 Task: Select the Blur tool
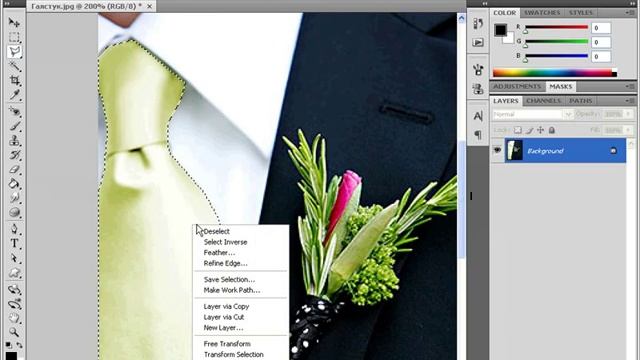pyautogui.click(x=14, y=198)
